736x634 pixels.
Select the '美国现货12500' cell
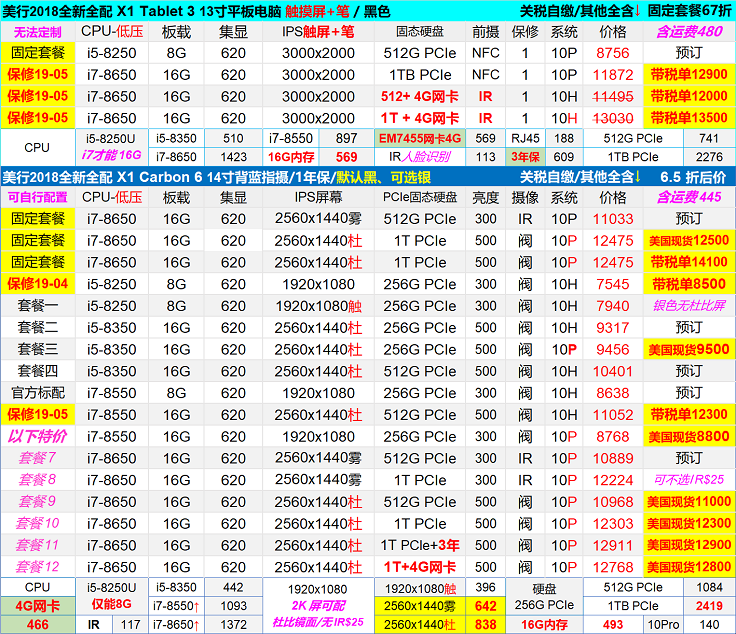tap(689, 241)
